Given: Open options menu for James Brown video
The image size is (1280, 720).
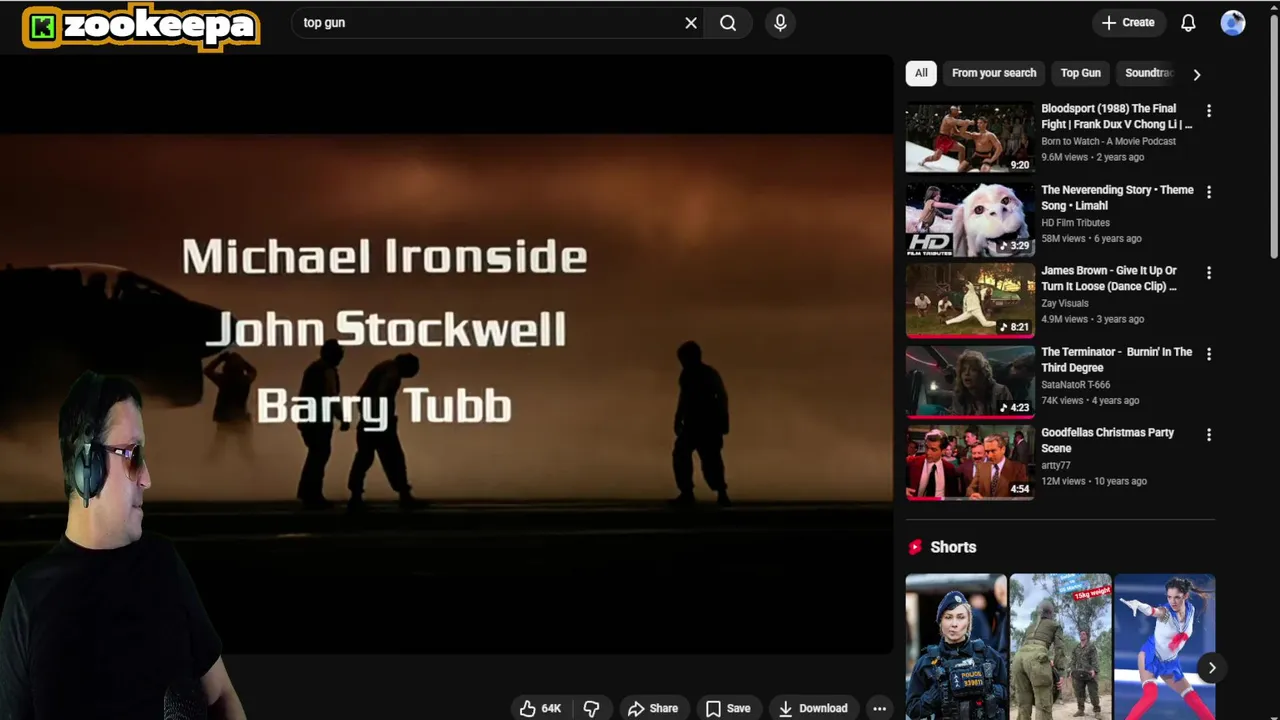Looking at the screenshot, I should point(1208,273).
